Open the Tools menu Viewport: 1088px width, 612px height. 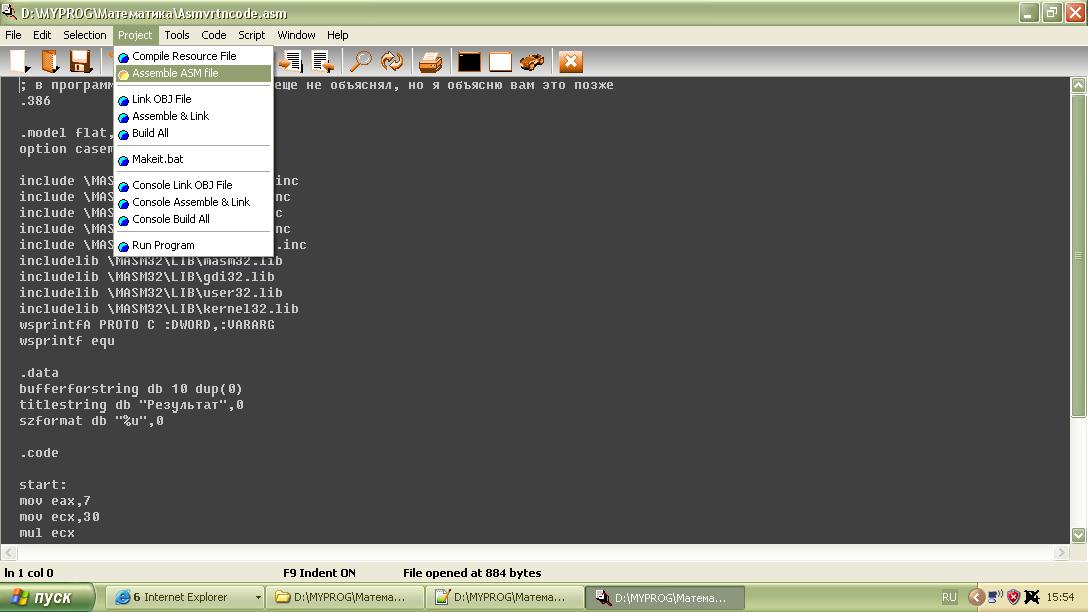click(x=176, y=35)
